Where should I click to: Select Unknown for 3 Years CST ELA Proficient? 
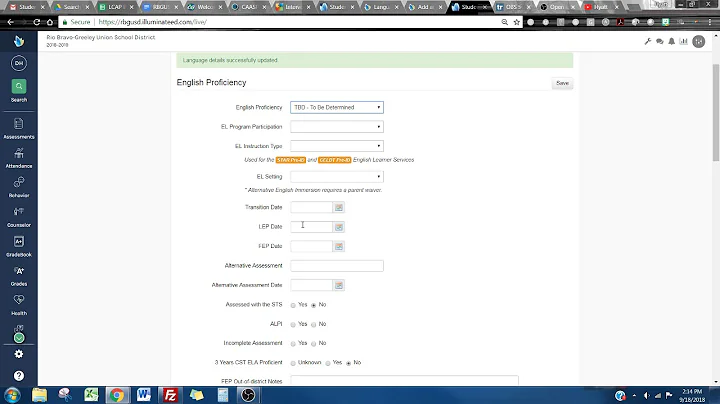293,363
